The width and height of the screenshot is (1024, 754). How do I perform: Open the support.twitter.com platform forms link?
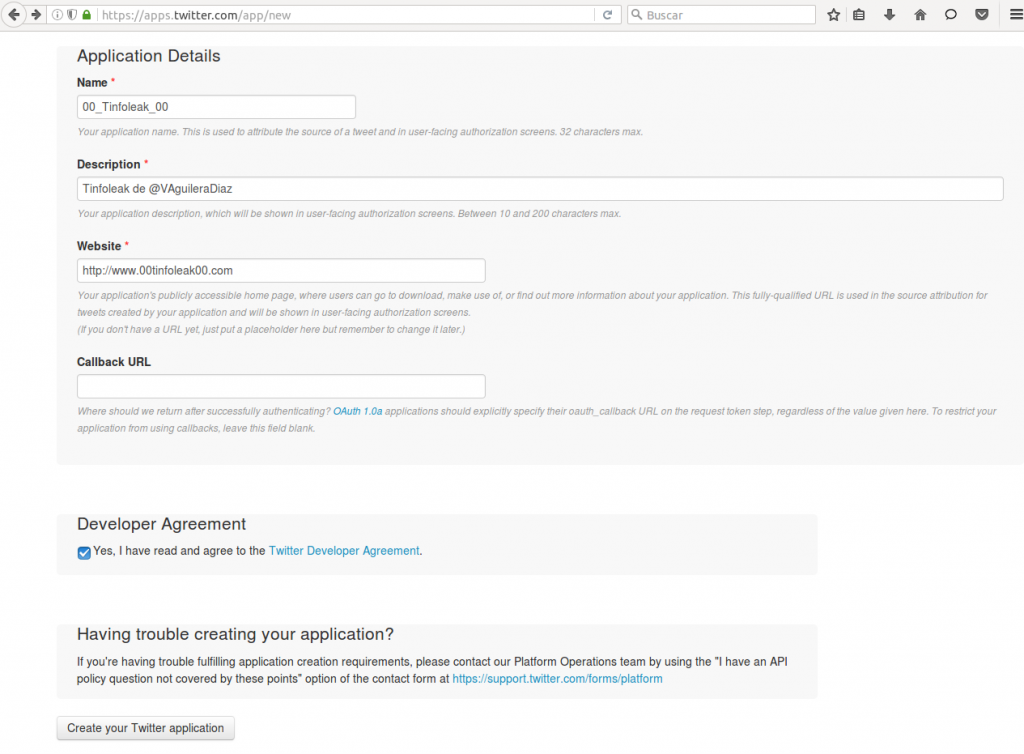(557, 679)
